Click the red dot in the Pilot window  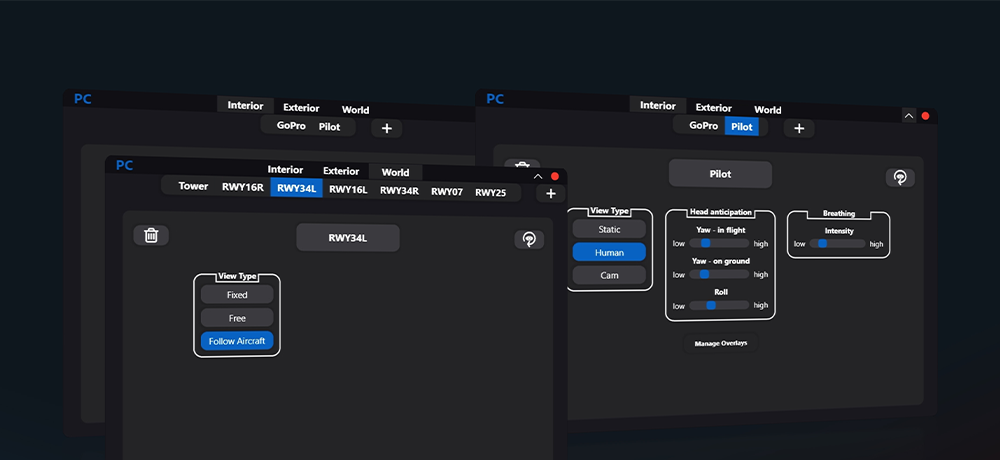point(925,116)
